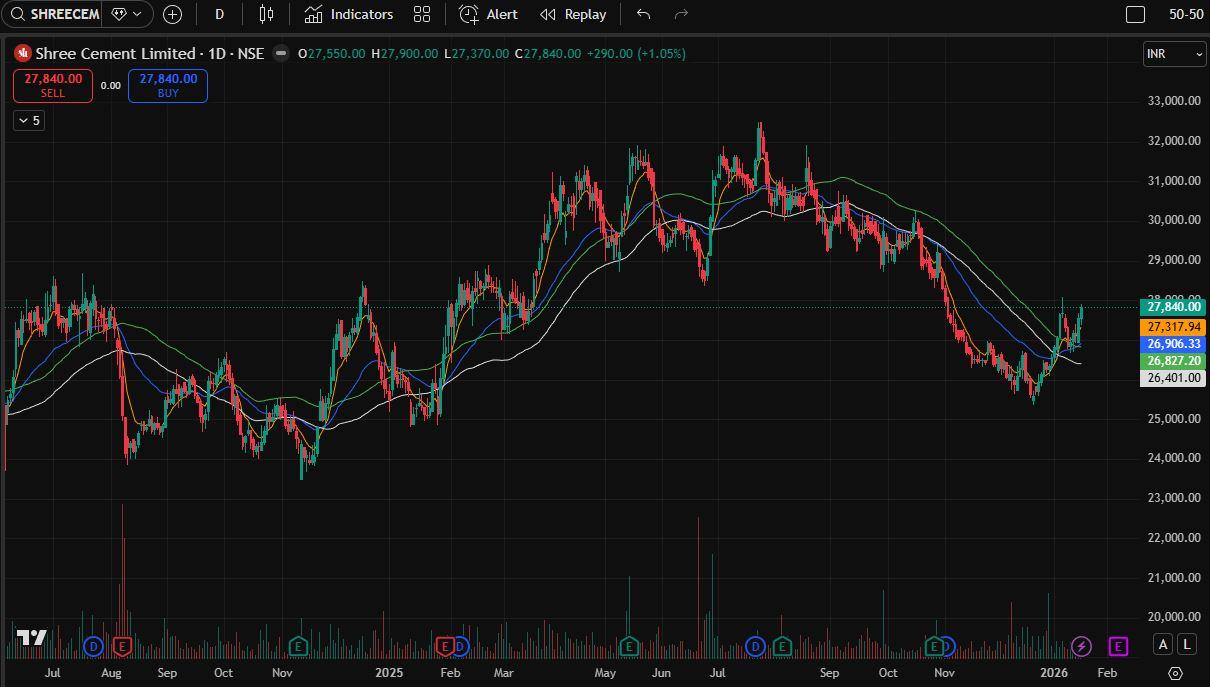
Task: Click the 0.00 spread value
Action: (x=110, y=86)
